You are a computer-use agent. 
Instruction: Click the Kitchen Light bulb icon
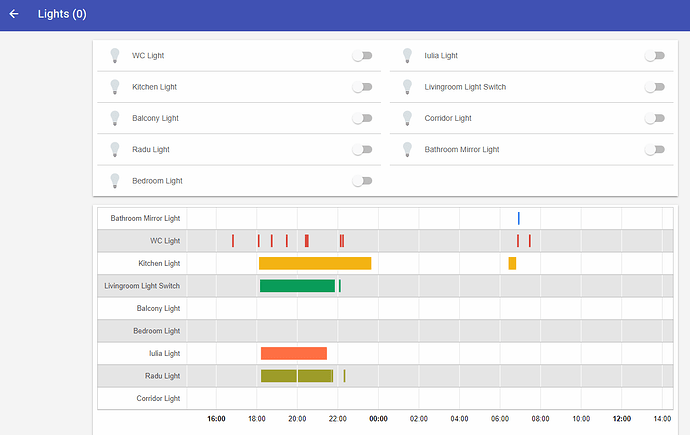coord(114,87)
